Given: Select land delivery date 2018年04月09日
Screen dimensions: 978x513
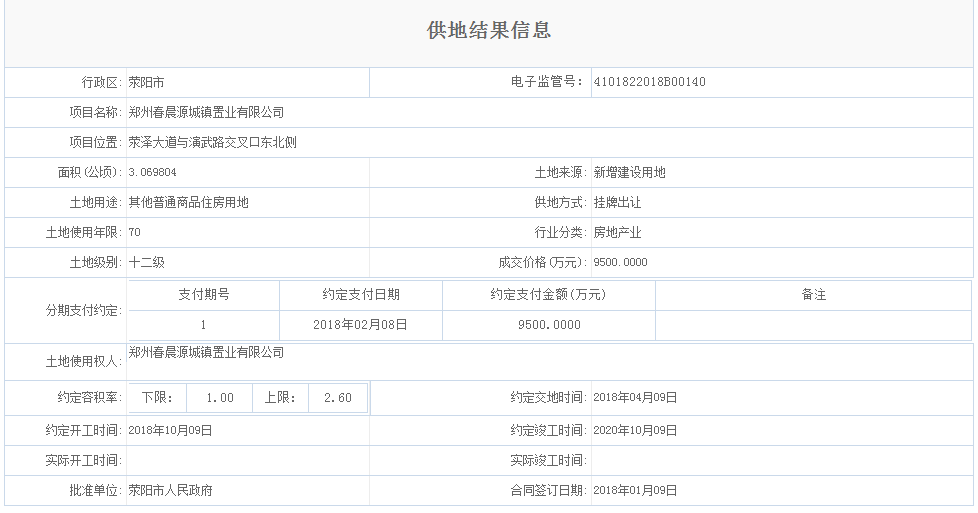Looking at the screenshot, I should click(x=635, y=398).
